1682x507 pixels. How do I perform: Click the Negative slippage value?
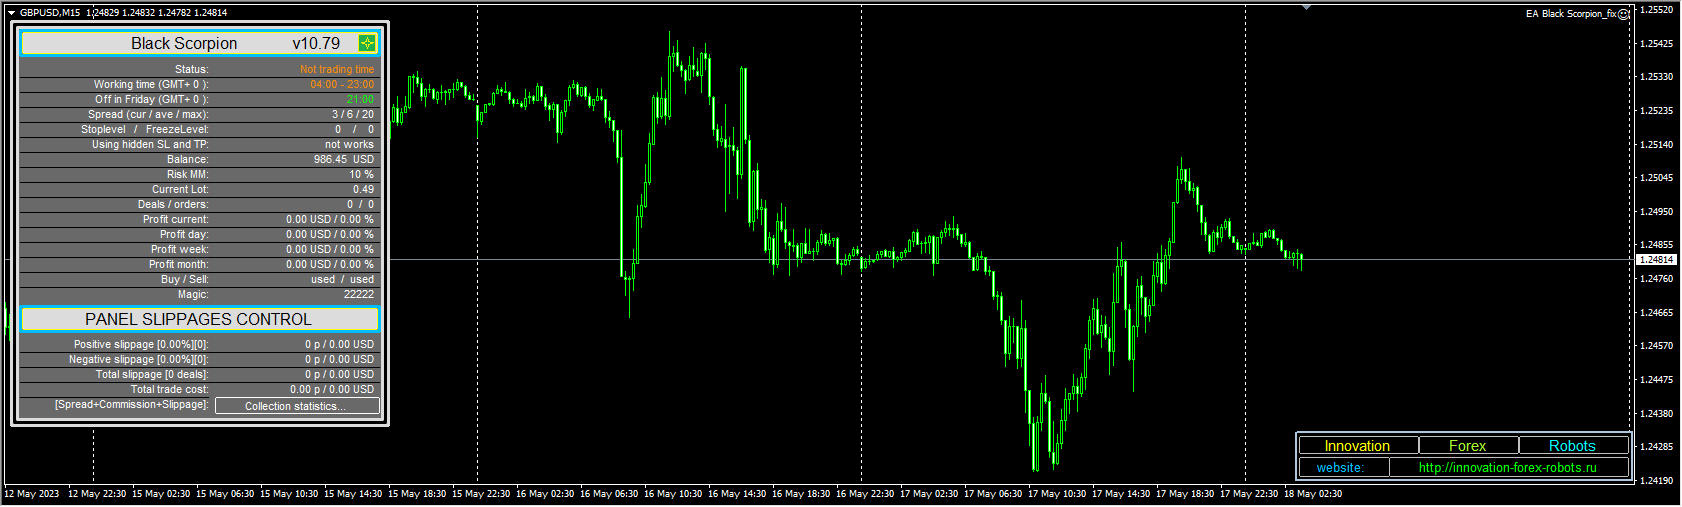tap(340, 359)
